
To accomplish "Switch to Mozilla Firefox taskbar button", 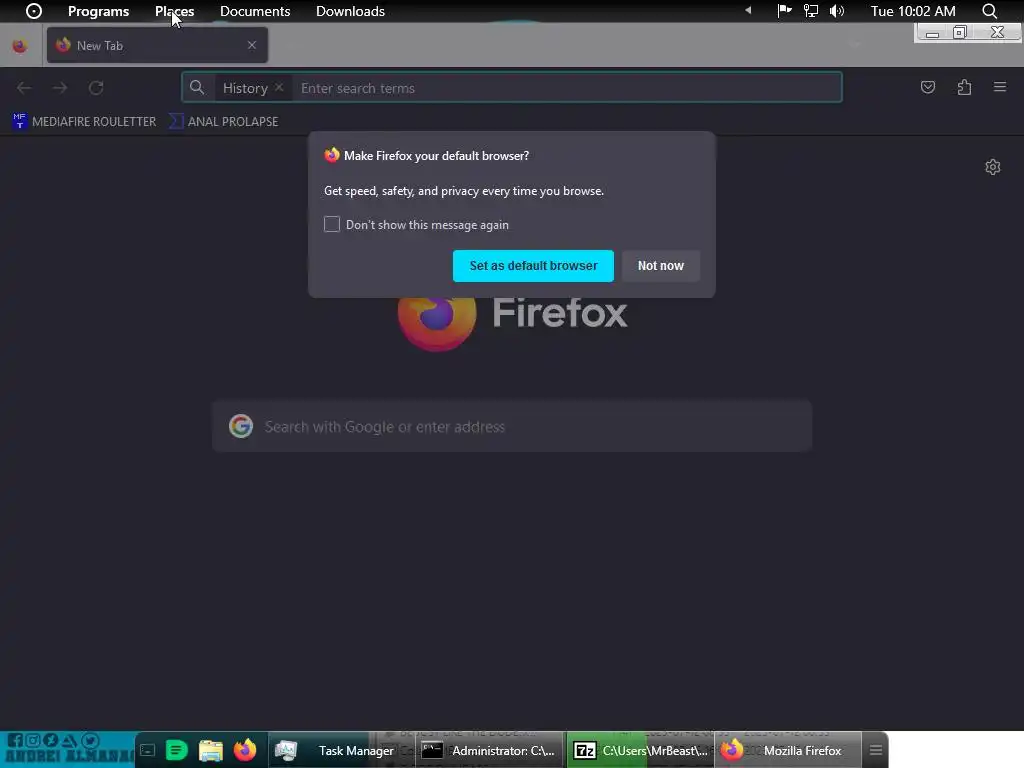I will click(789, 750).
